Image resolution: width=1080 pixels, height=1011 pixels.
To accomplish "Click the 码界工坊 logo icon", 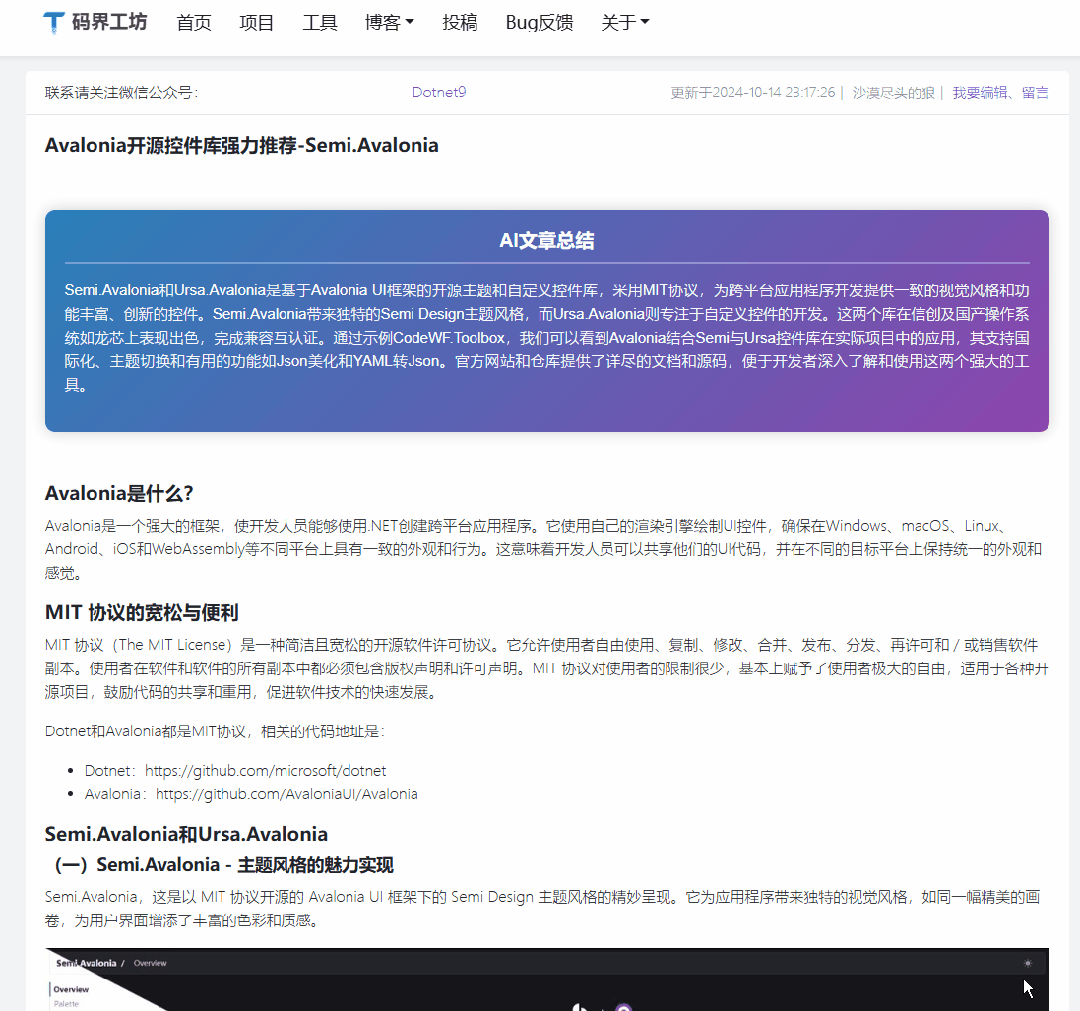I will (x=54, y=23).
